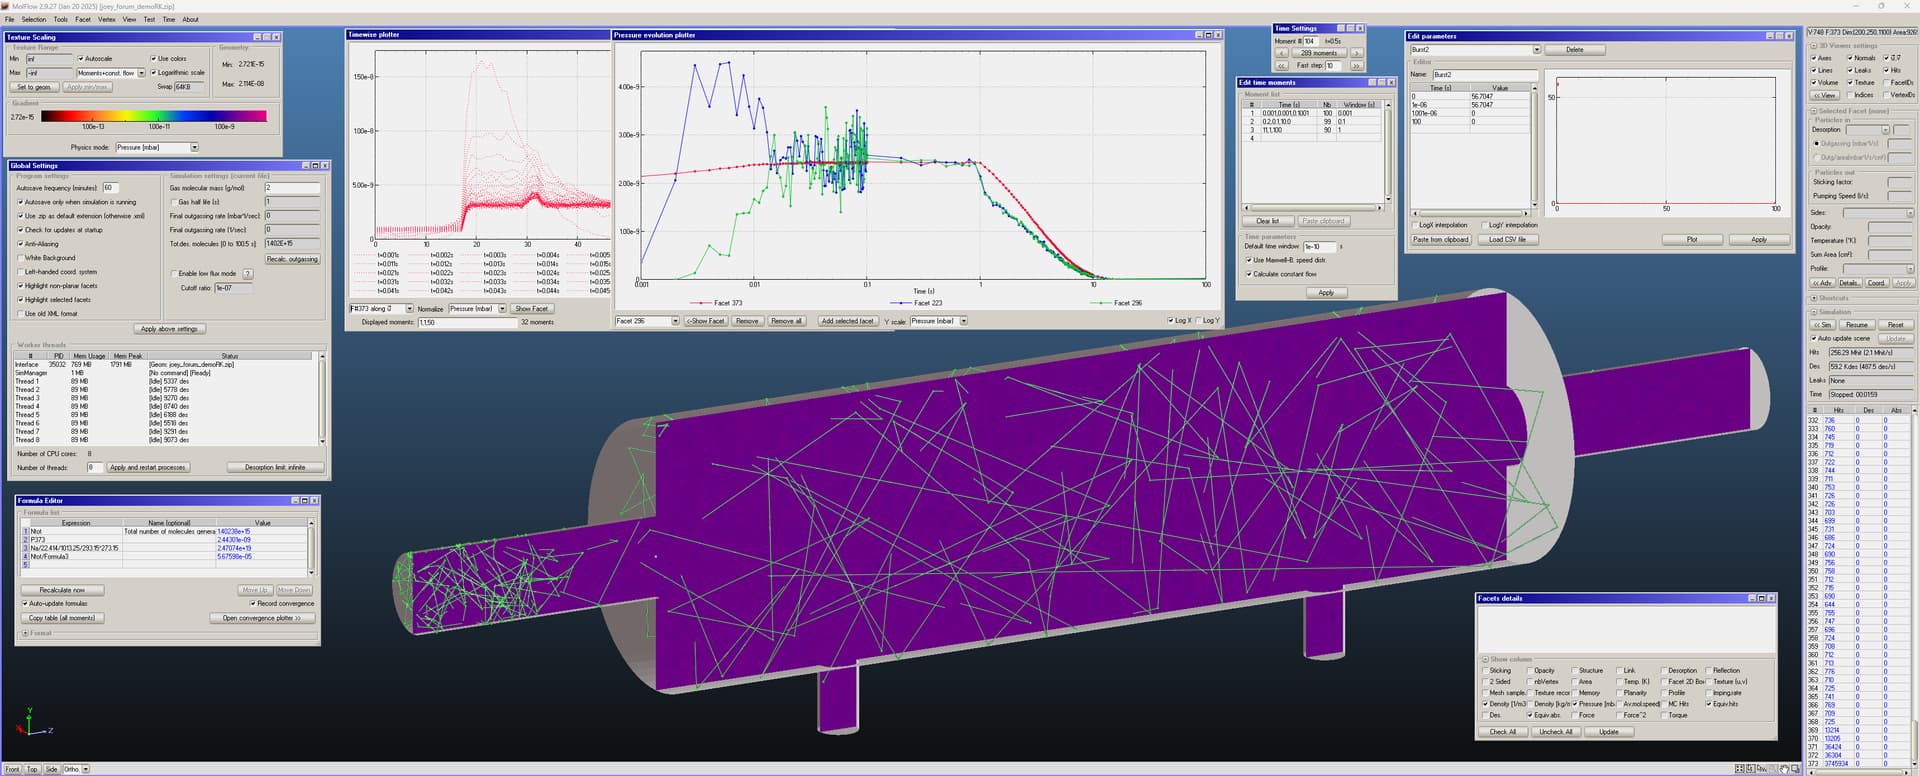This screenshot has width=1920, height=776.
Task: Click Load CSV file button
Action: (x=1507, y=239)
